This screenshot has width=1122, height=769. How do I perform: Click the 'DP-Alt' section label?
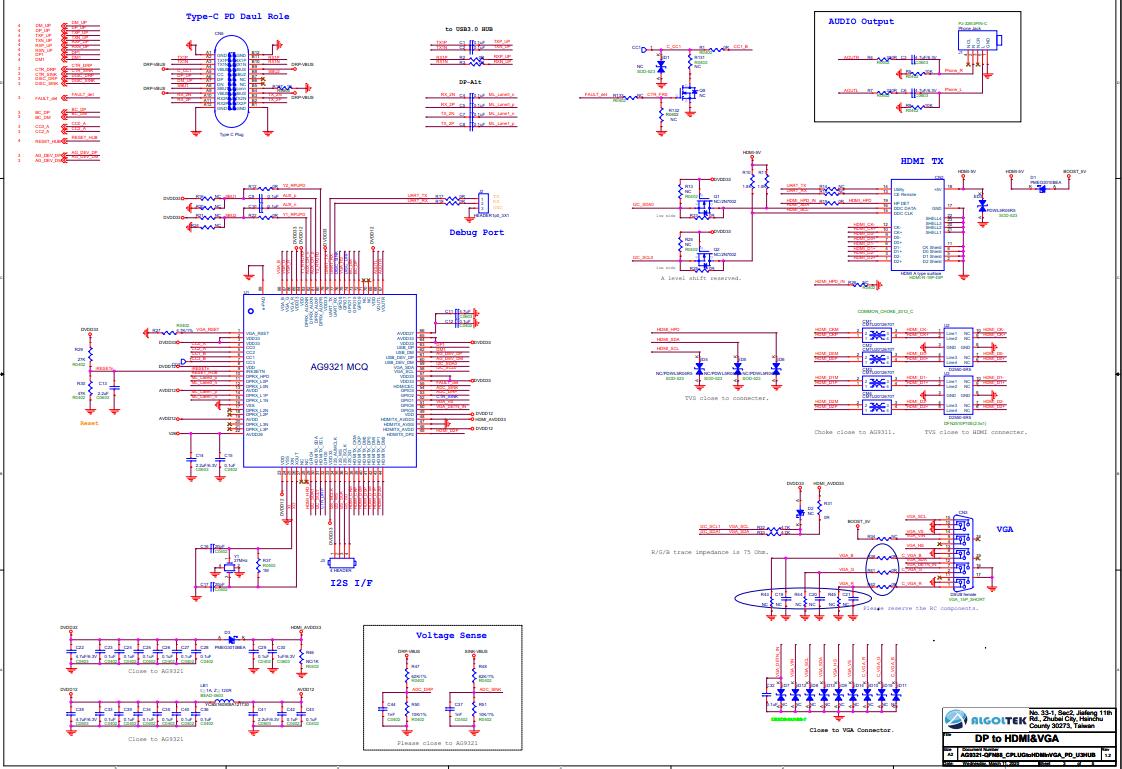point(470,82)
